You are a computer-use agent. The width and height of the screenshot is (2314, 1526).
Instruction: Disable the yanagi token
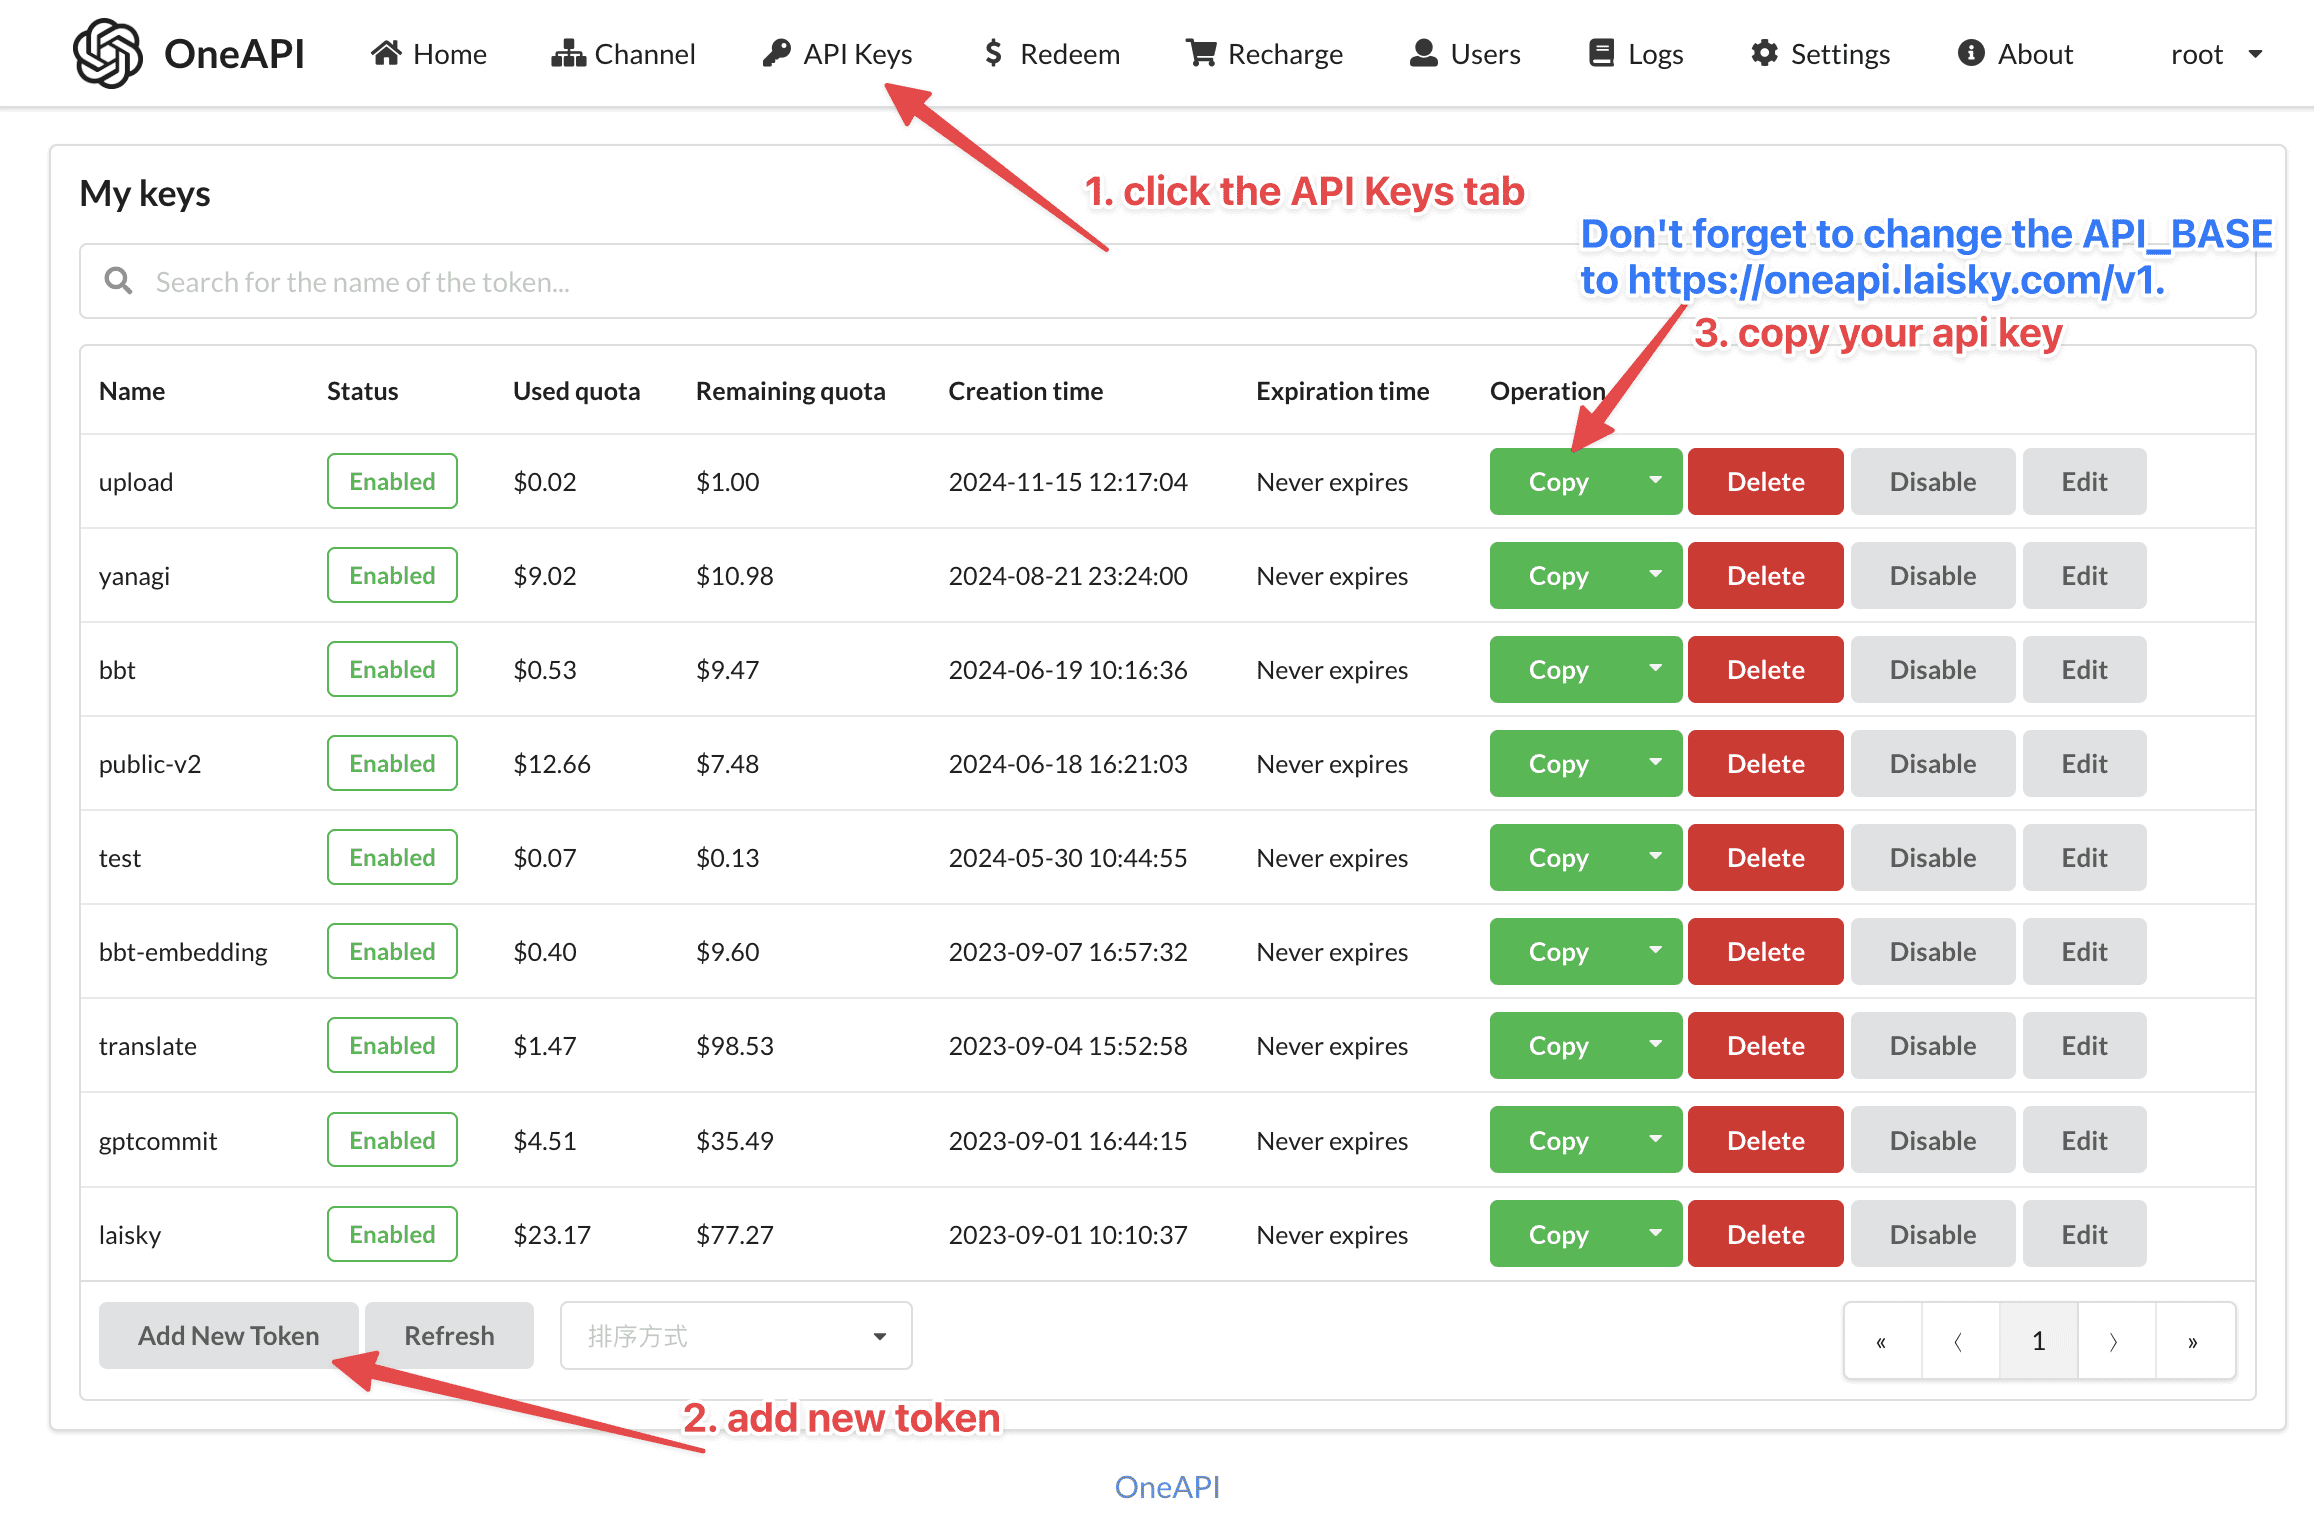click(x=1931, y=576)
